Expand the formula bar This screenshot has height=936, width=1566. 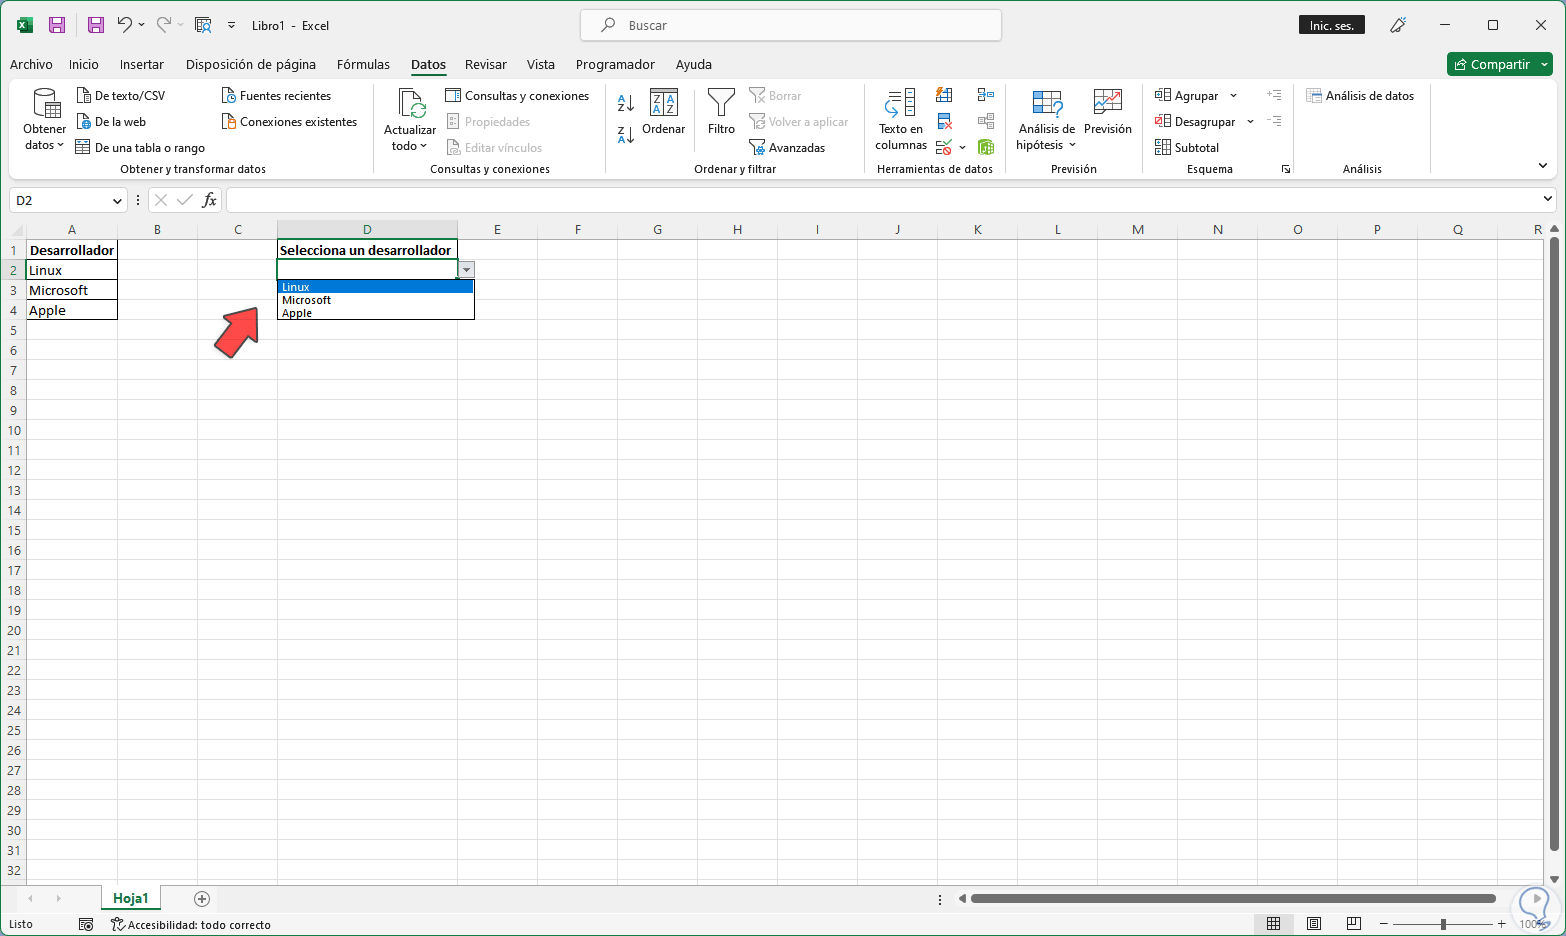coord(1548,200)
